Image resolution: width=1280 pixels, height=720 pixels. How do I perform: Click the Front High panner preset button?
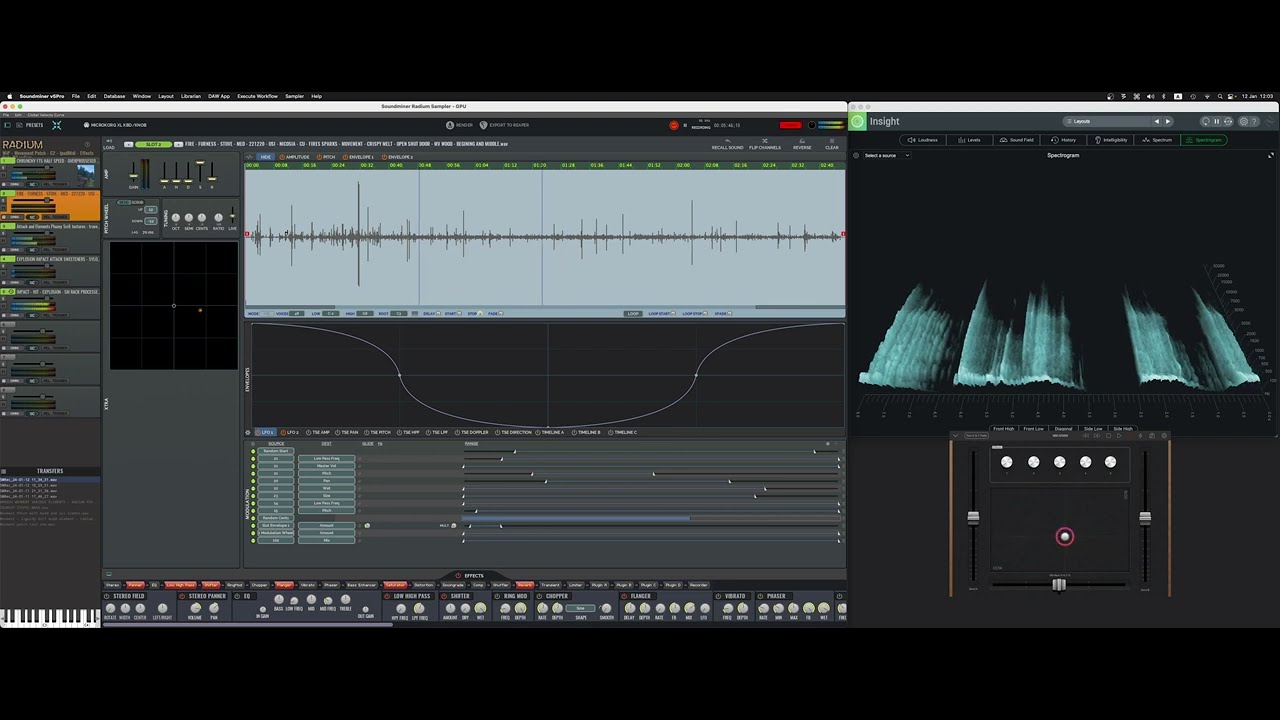tap(1003, 429)
